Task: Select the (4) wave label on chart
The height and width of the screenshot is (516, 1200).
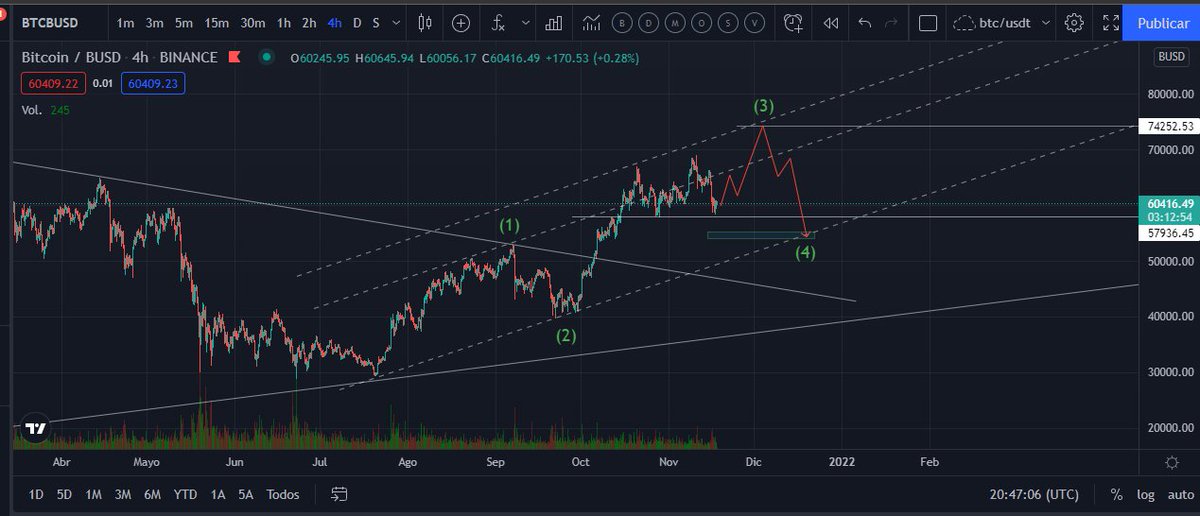Action: (x=805, y=252)
